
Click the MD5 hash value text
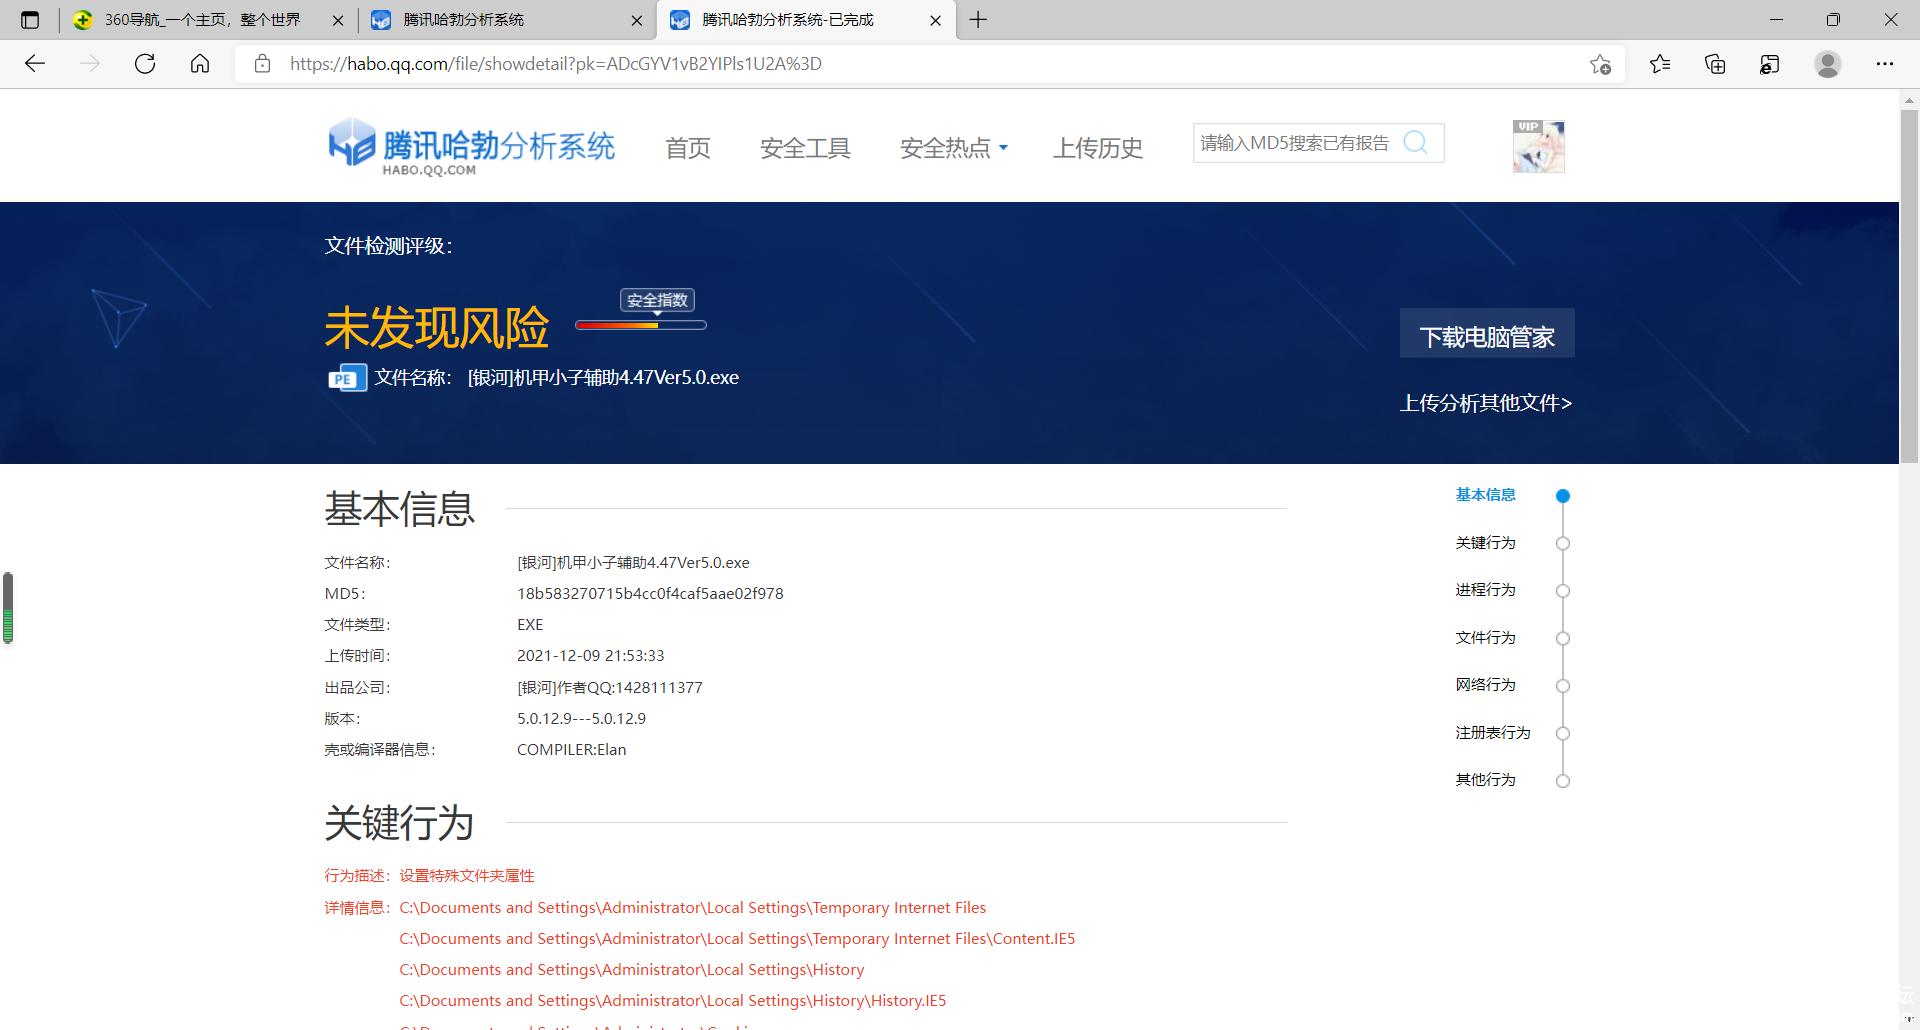point(650,594)
